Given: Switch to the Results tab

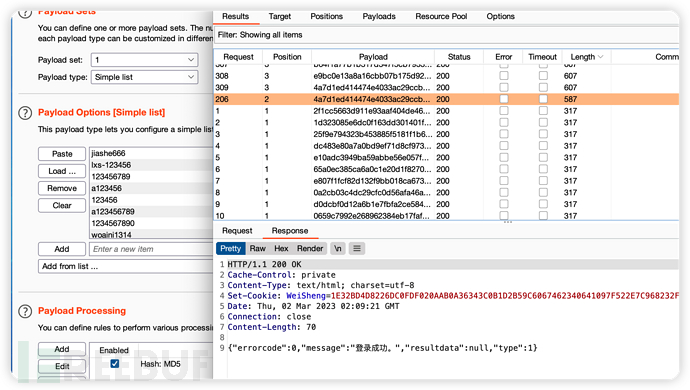Looking at the screenshot, I should point(235,16).
